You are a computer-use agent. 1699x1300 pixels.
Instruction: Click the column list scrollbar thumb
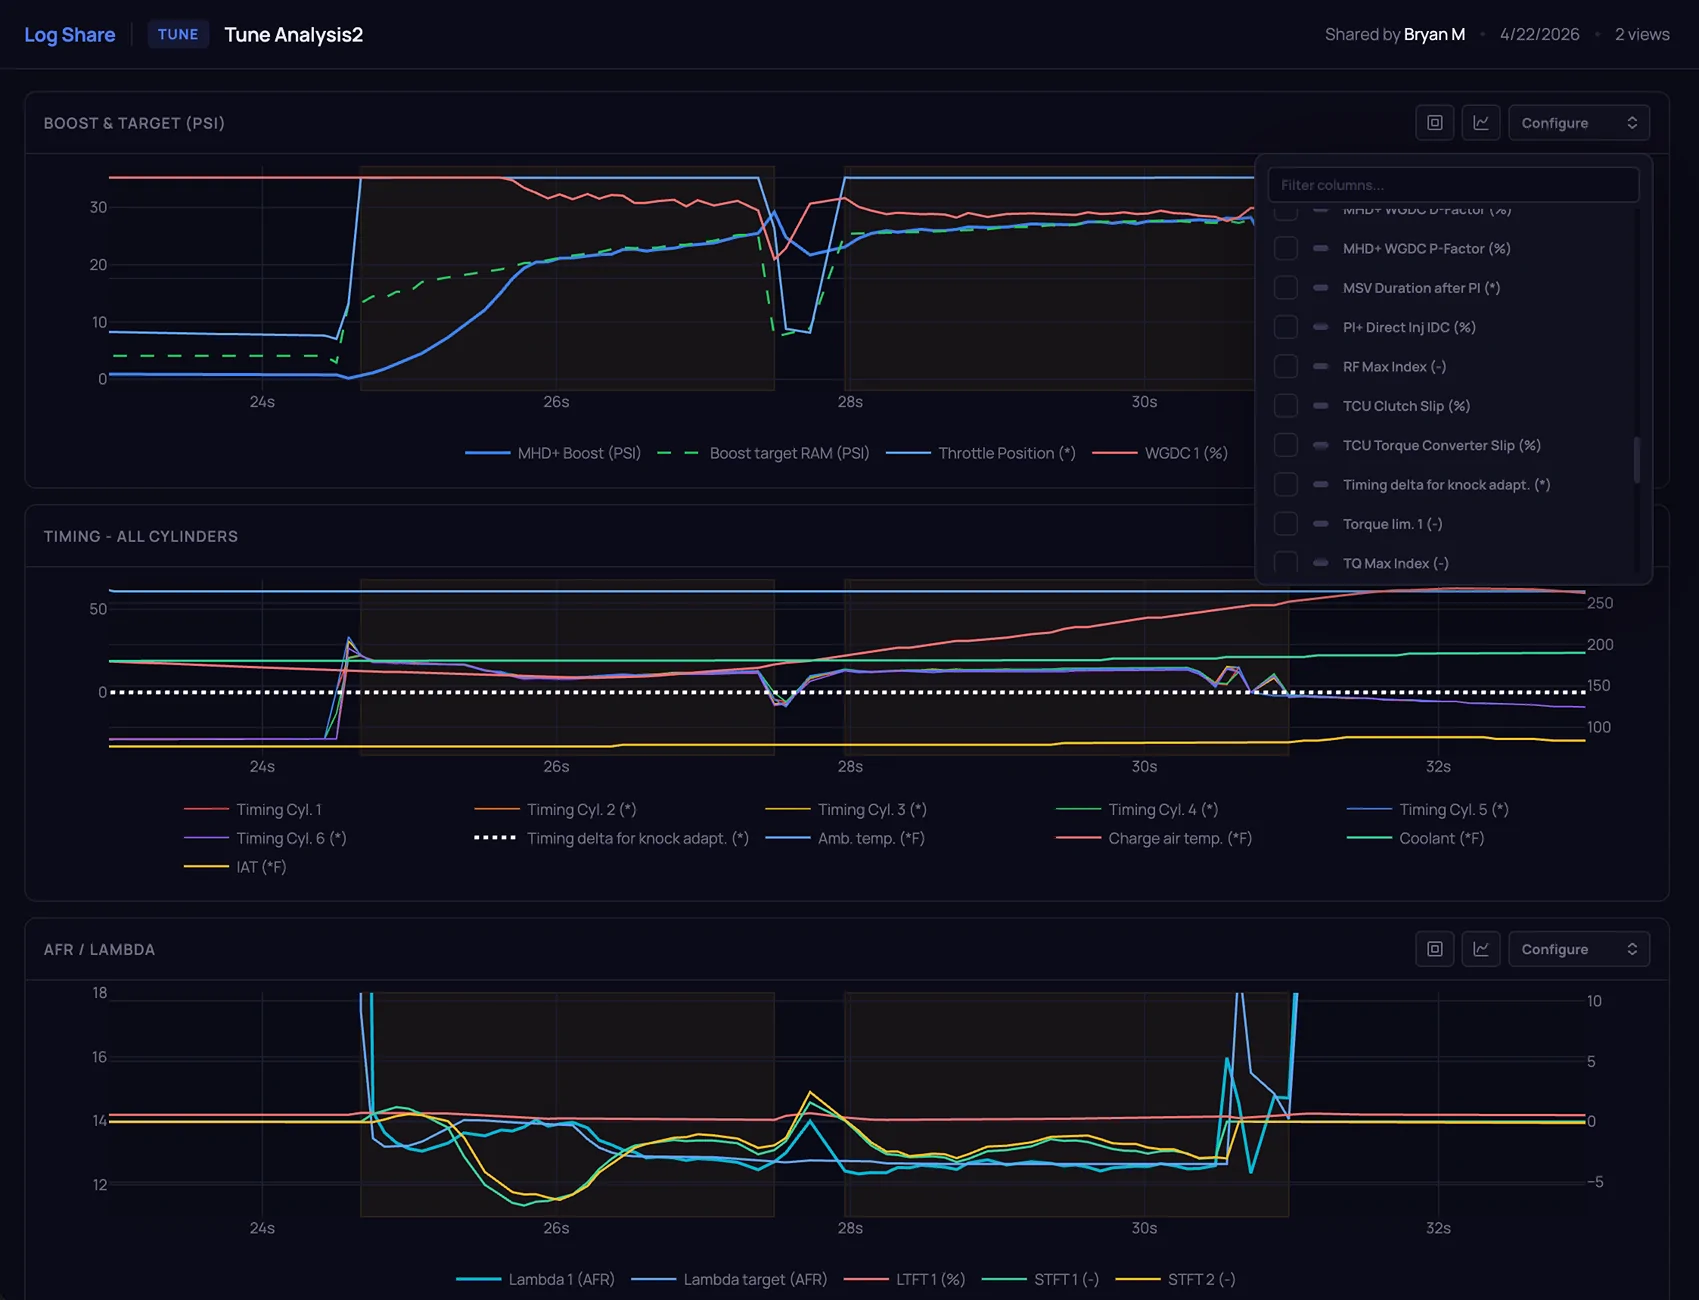[1637, 460]
